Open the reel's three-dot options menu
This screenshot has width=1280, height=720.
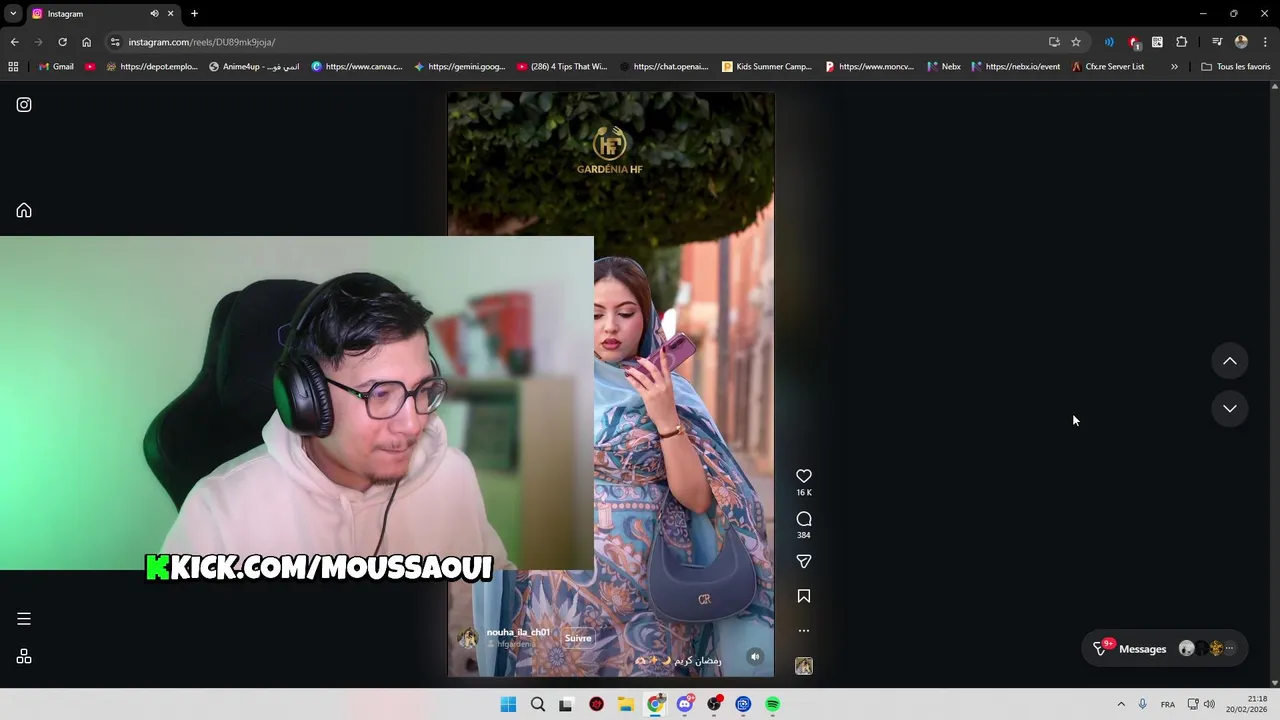804,631
